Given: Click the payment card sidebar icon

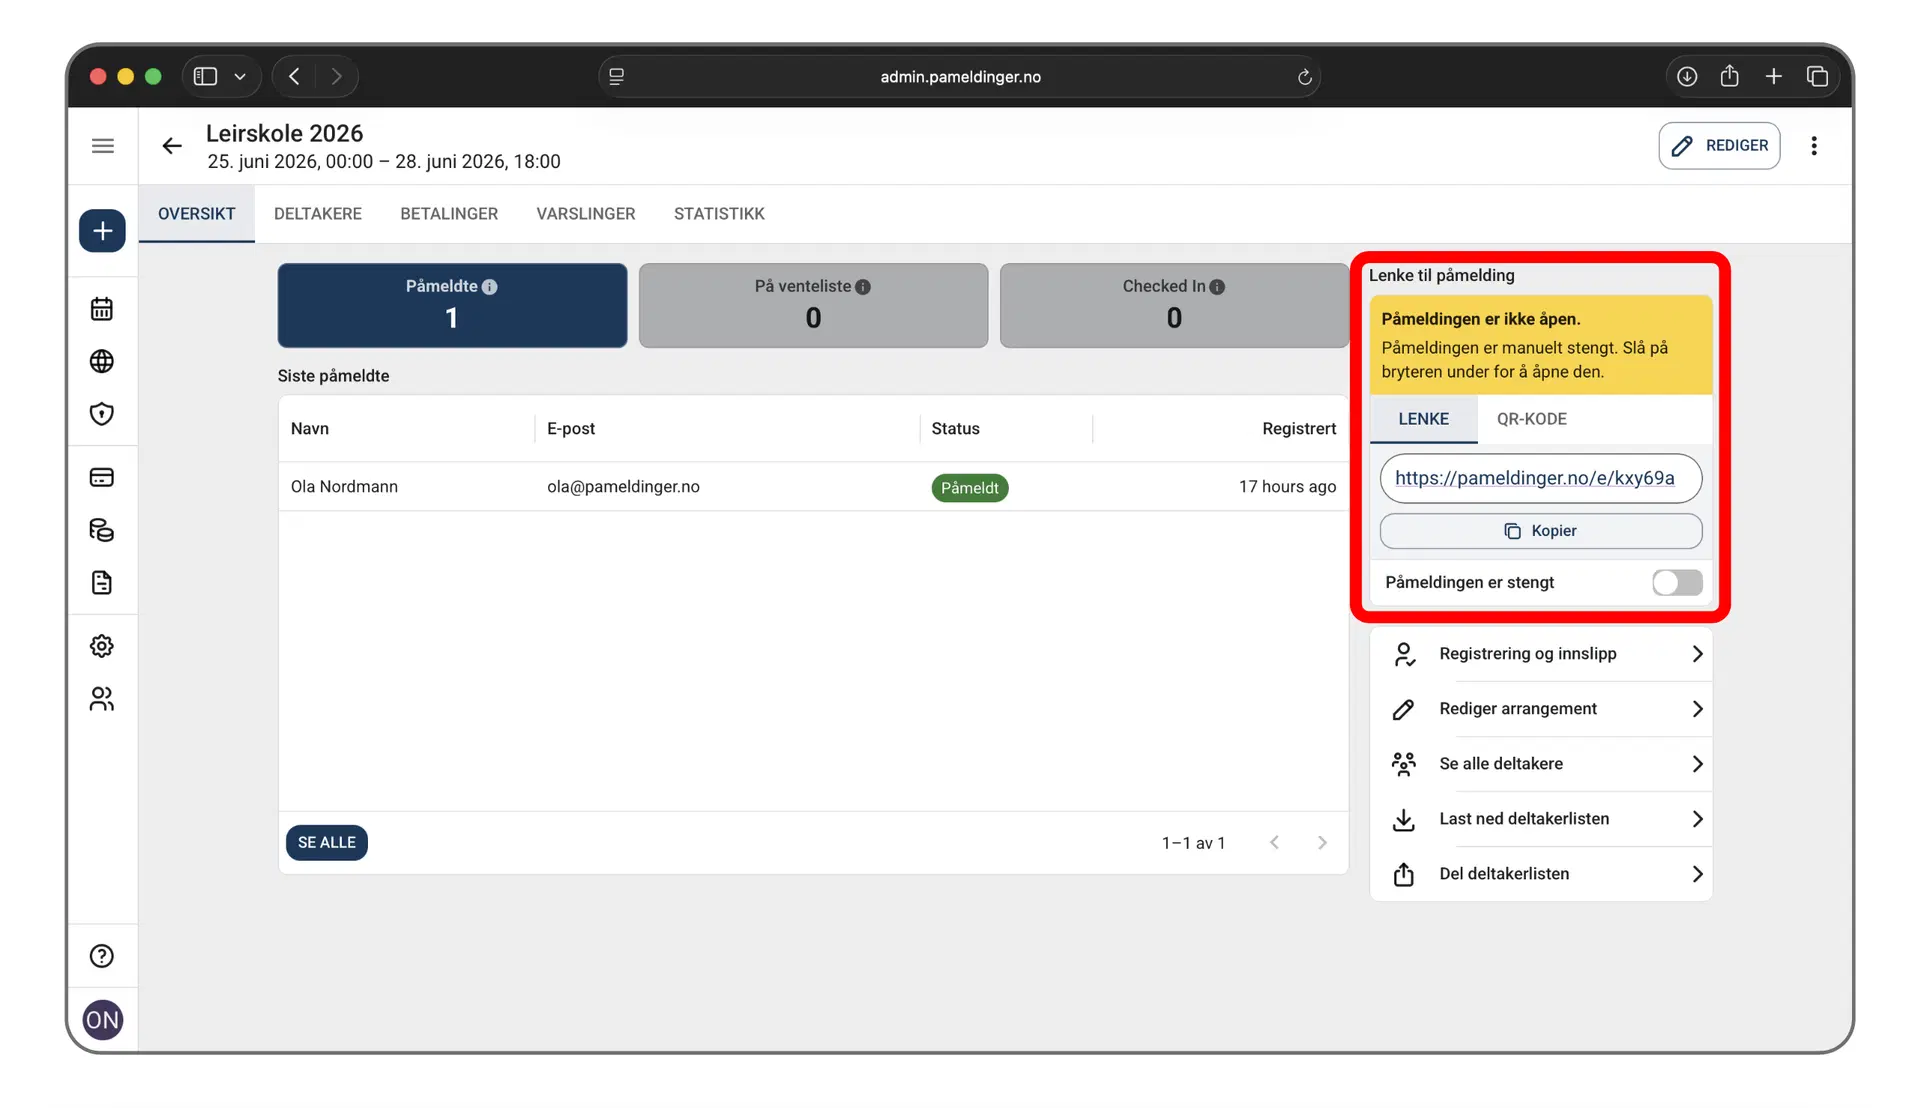Looking at the screenshot, I should pos(102,477).
